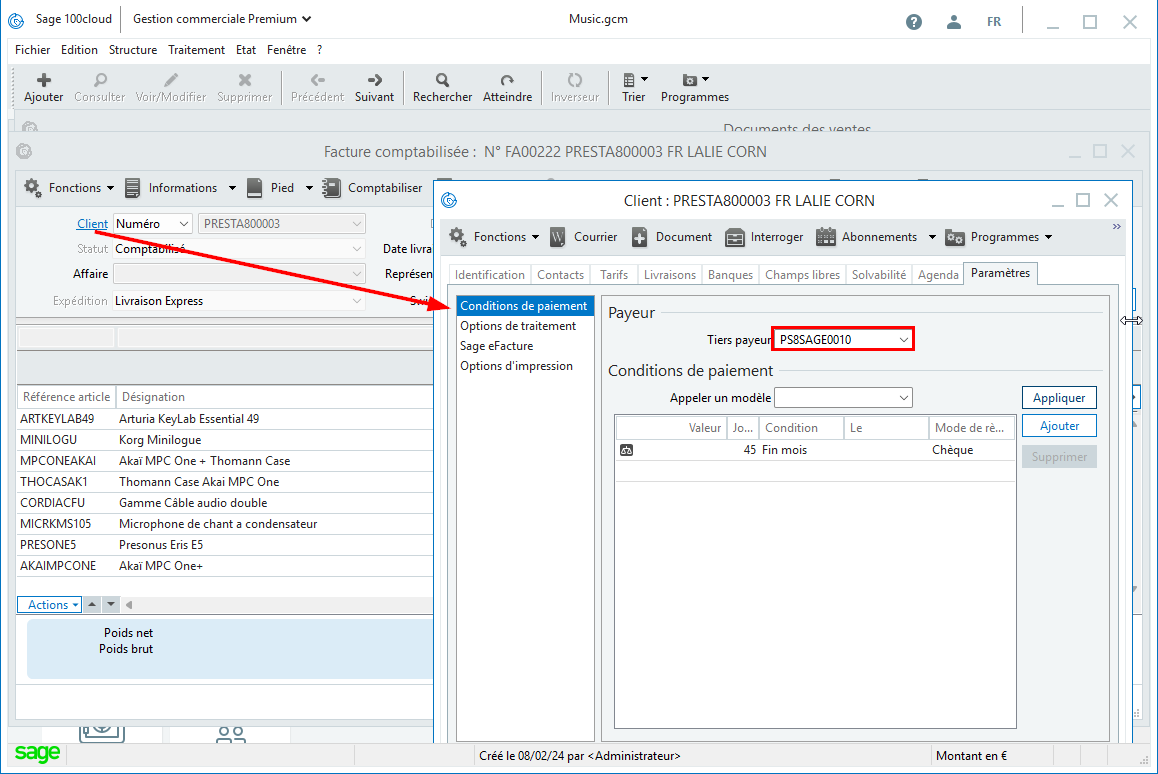Select Options de traitement in side list

pyautogui.click(x=518, y=326)
